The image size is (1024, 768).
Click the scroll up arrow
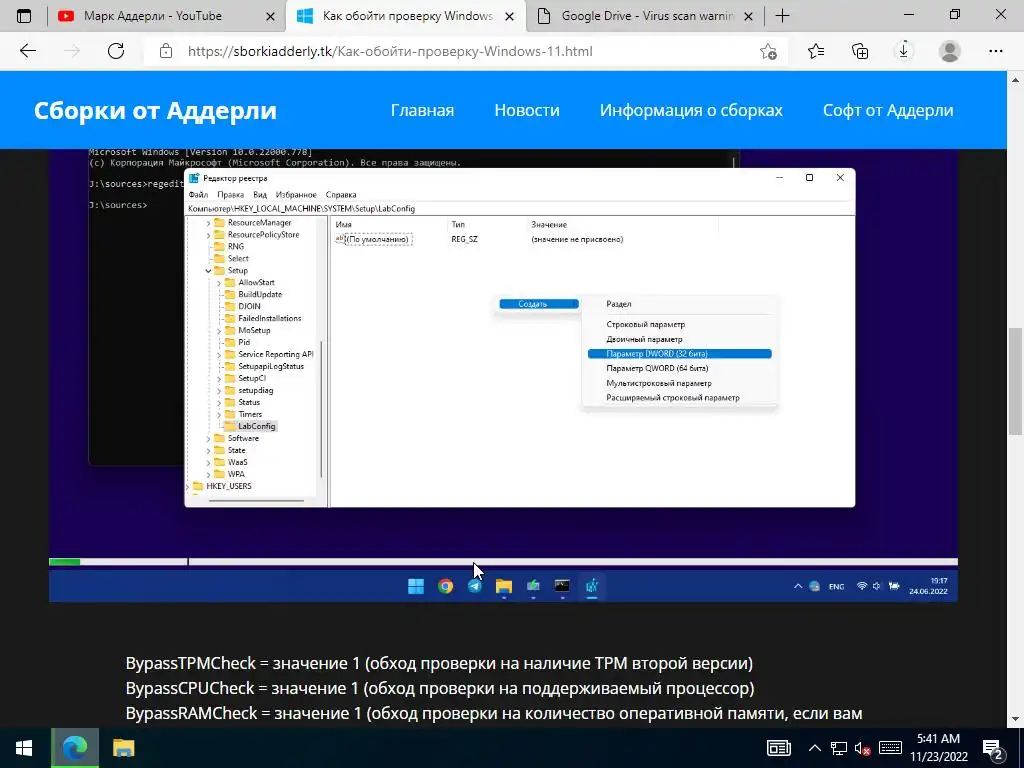click(x=1015, y=80)
